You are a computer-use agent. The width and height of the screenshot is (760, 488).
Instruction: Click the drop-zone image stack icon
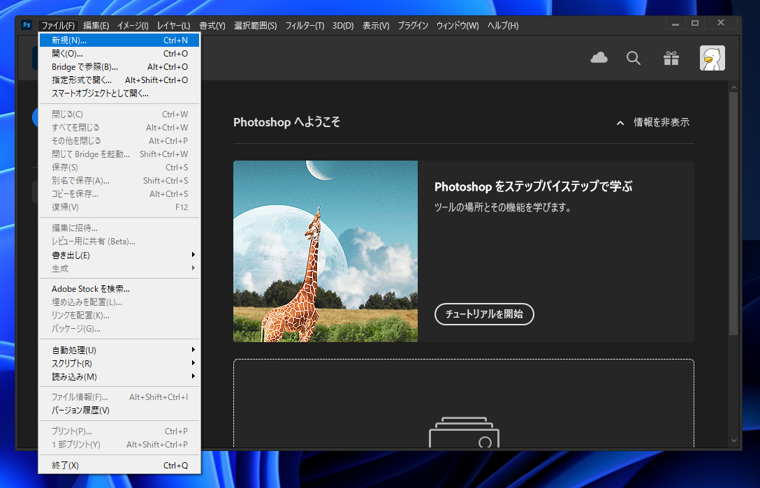point(464,432)
